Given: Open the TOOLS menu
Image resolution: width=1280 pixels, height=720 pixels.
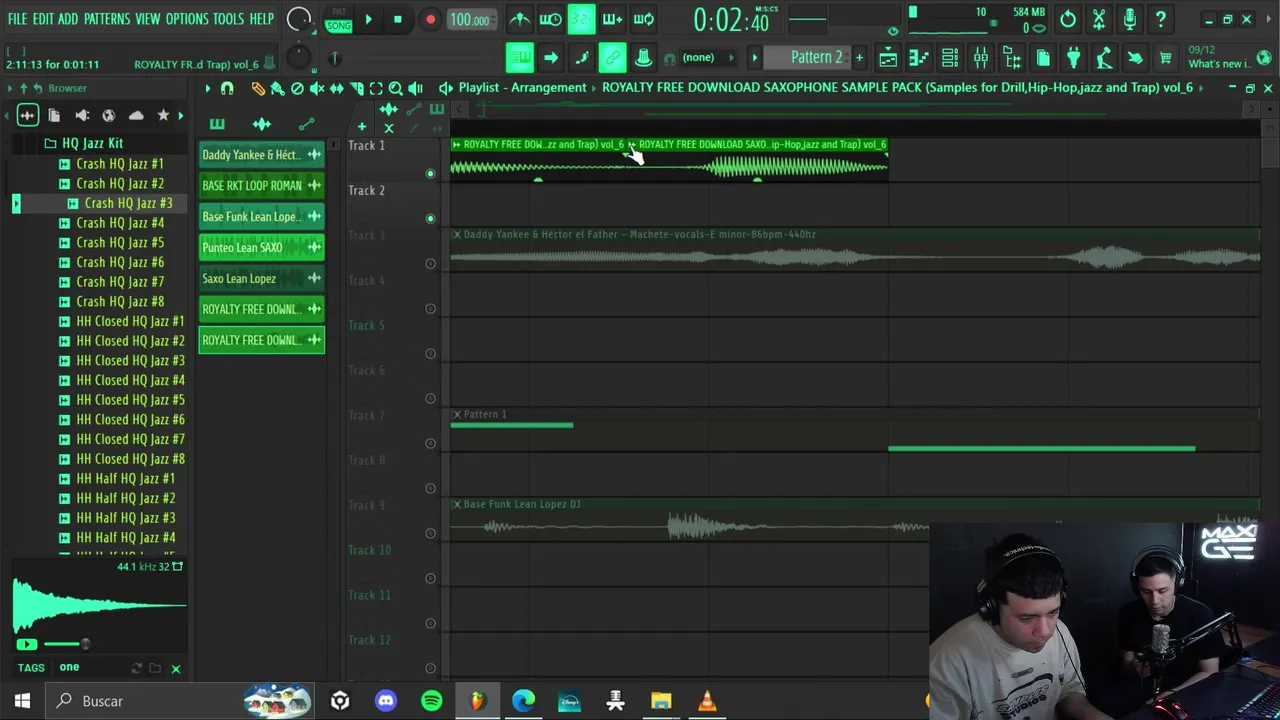Looking at the screenshot, I should (228, 19).
